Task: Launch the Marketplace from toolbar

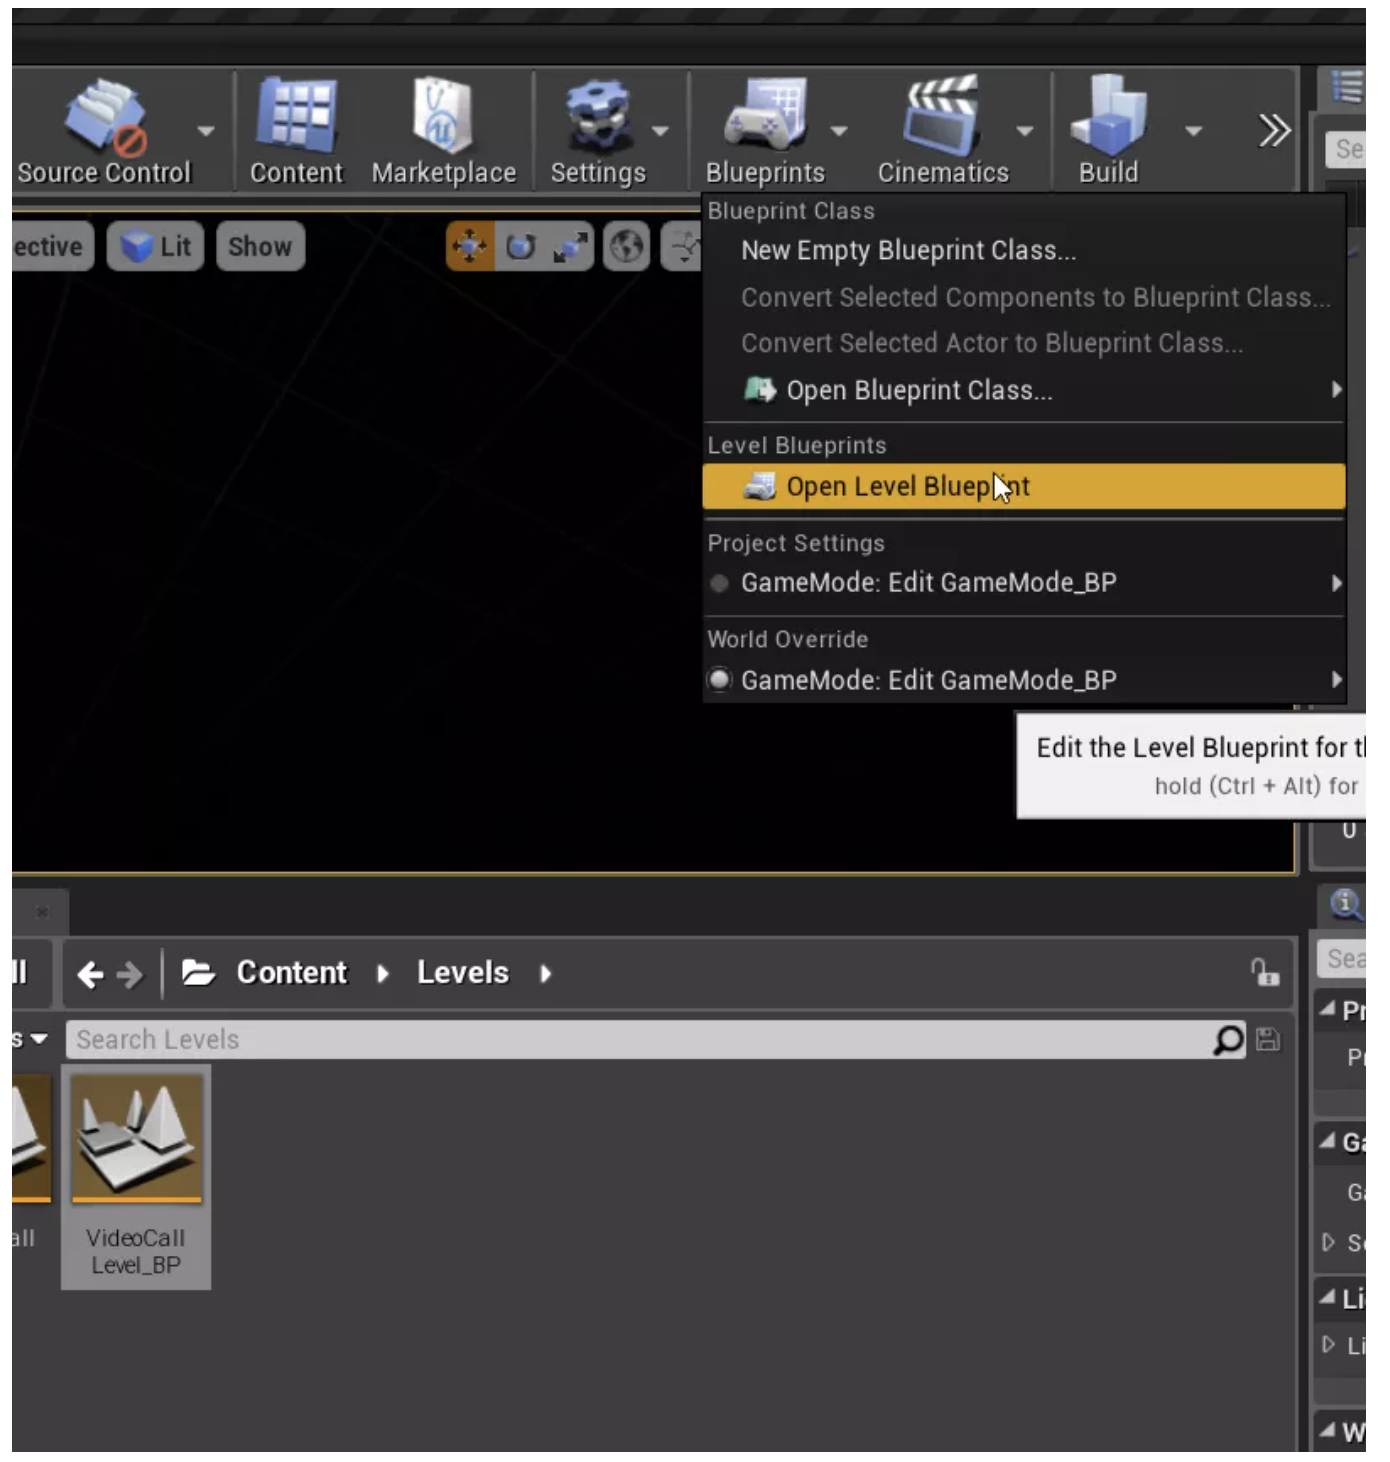Action: tap(444, 131)
